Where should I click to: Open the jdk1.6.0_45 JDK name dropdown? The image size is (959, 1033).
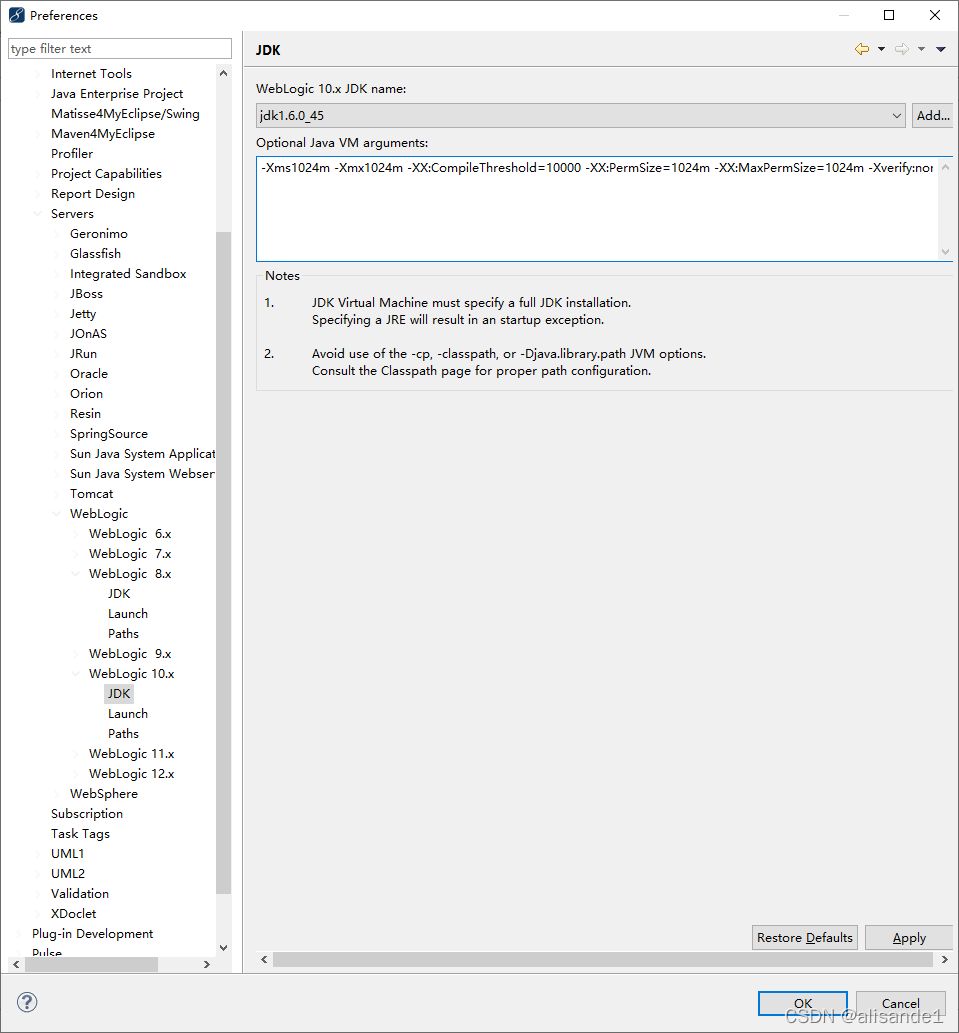pyautogui.click(x=897, y=115)
